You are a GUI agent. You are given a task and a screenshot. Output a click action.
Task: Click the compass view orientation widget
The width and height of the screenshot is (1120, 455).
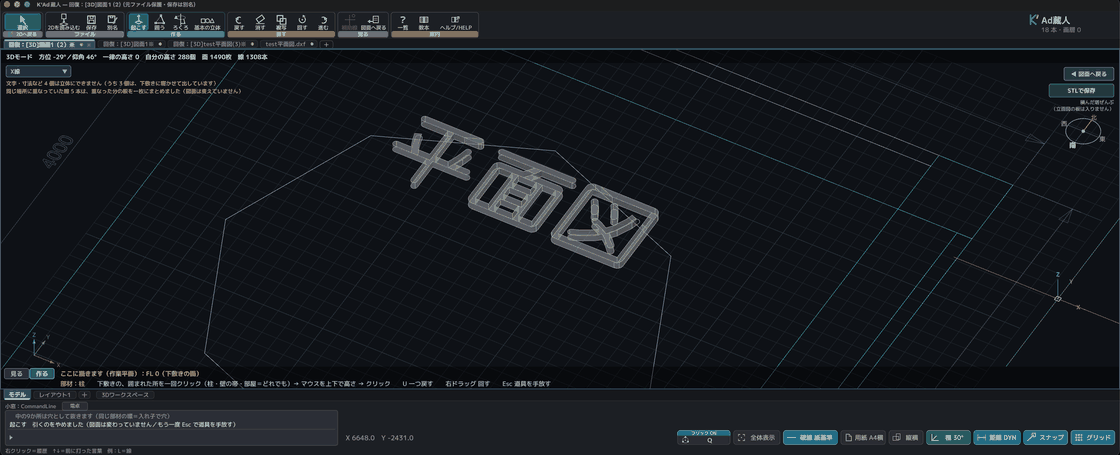1084,131
